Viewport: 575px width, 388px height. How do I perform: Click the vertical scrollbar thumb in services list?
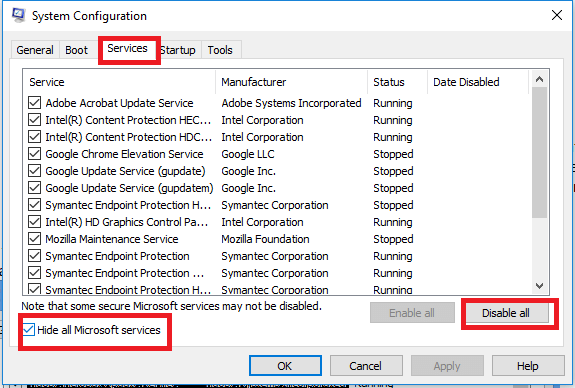pyautogui.click(x=539, y=152)
